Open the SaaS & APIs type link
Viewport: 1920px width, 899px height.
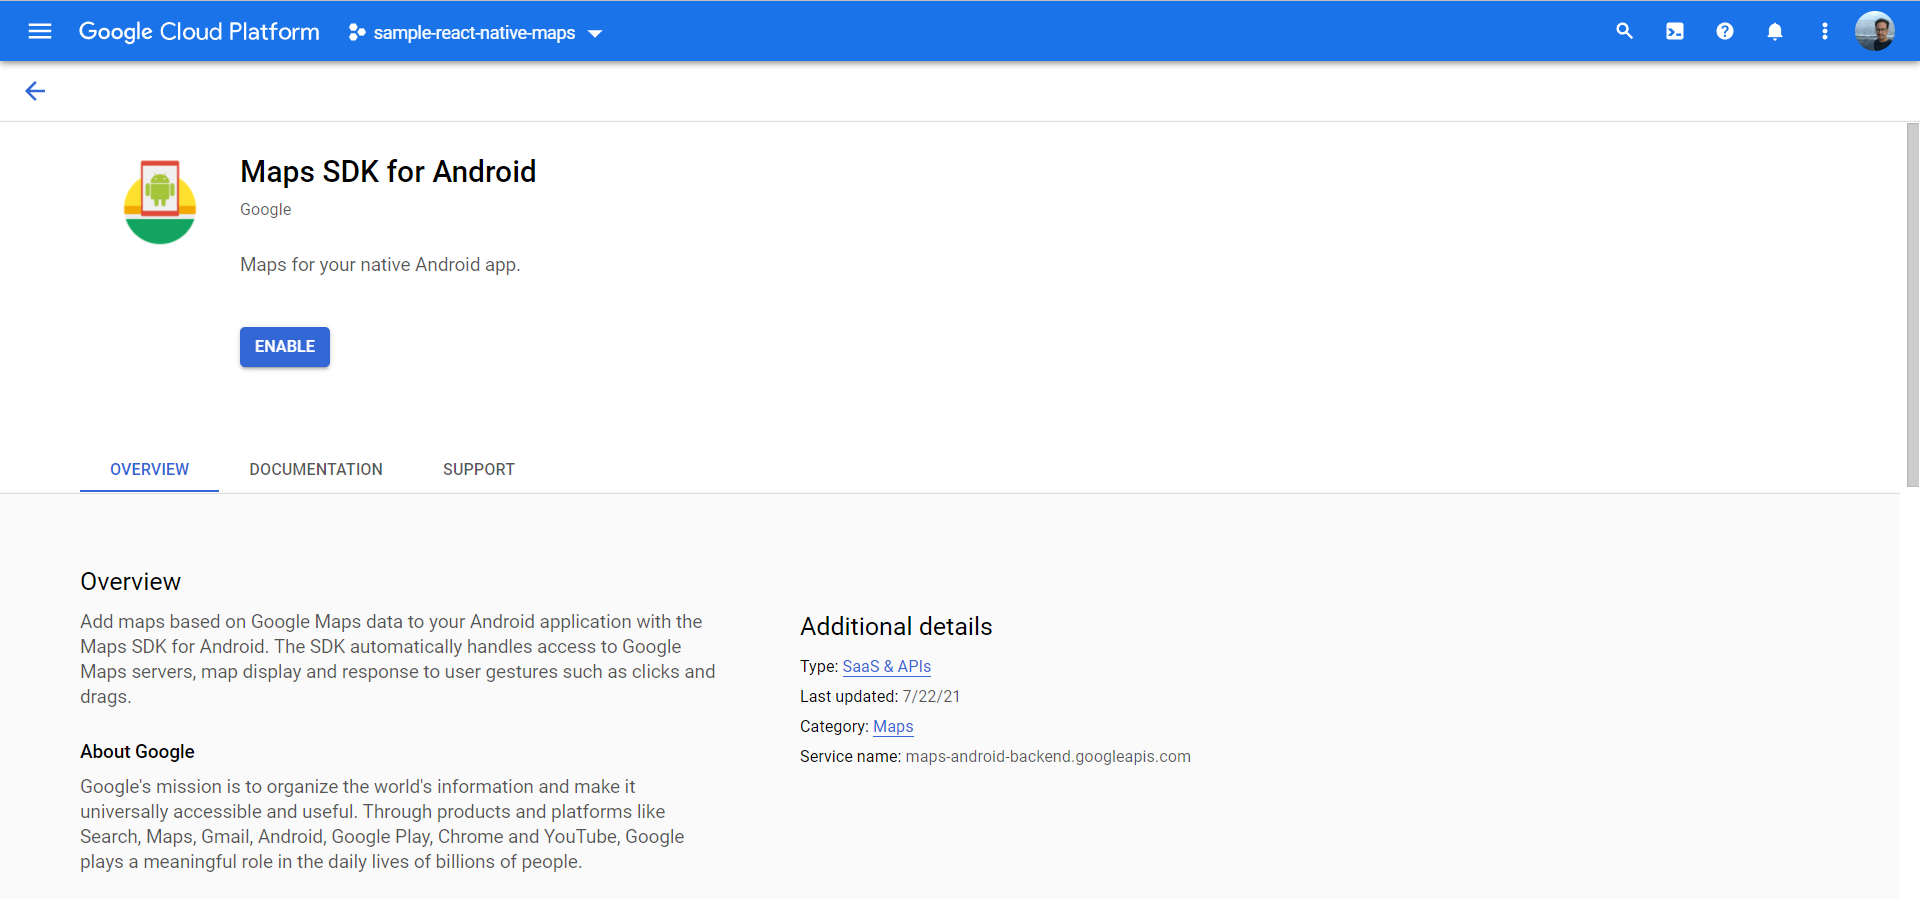887,666
